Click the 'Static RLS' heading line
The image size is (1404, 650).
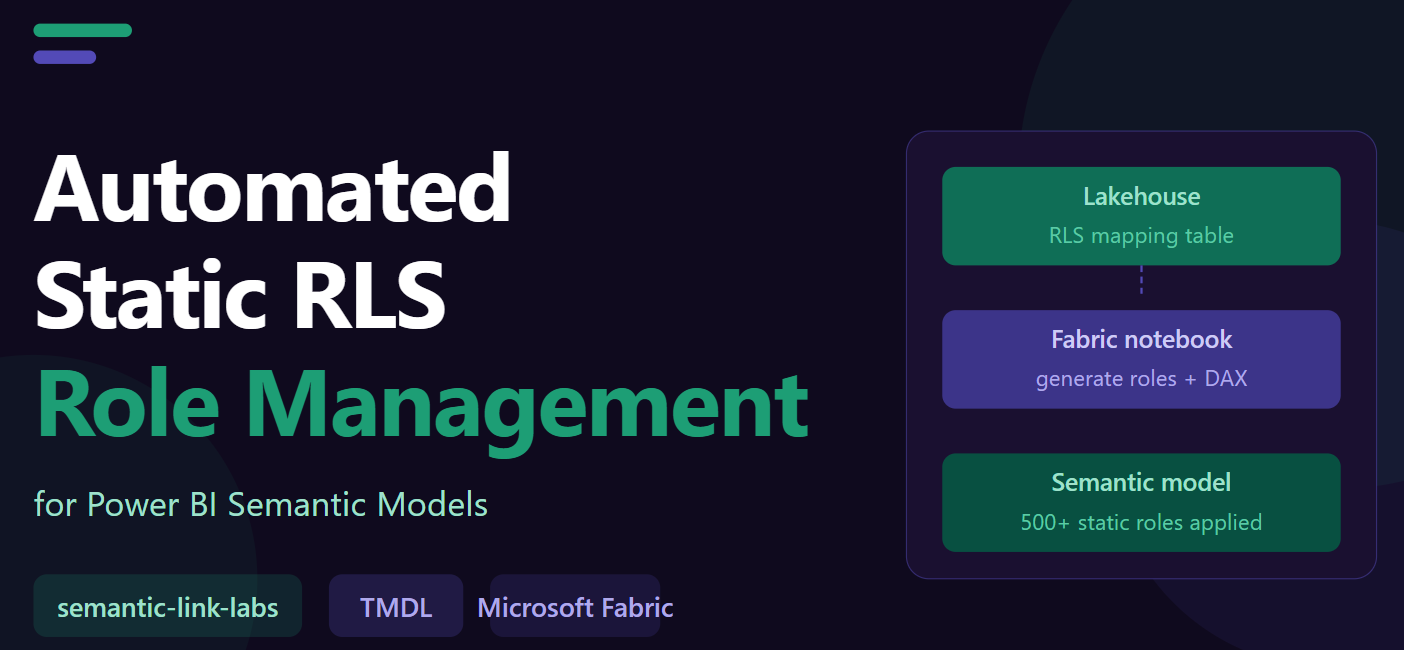(240, 293)
